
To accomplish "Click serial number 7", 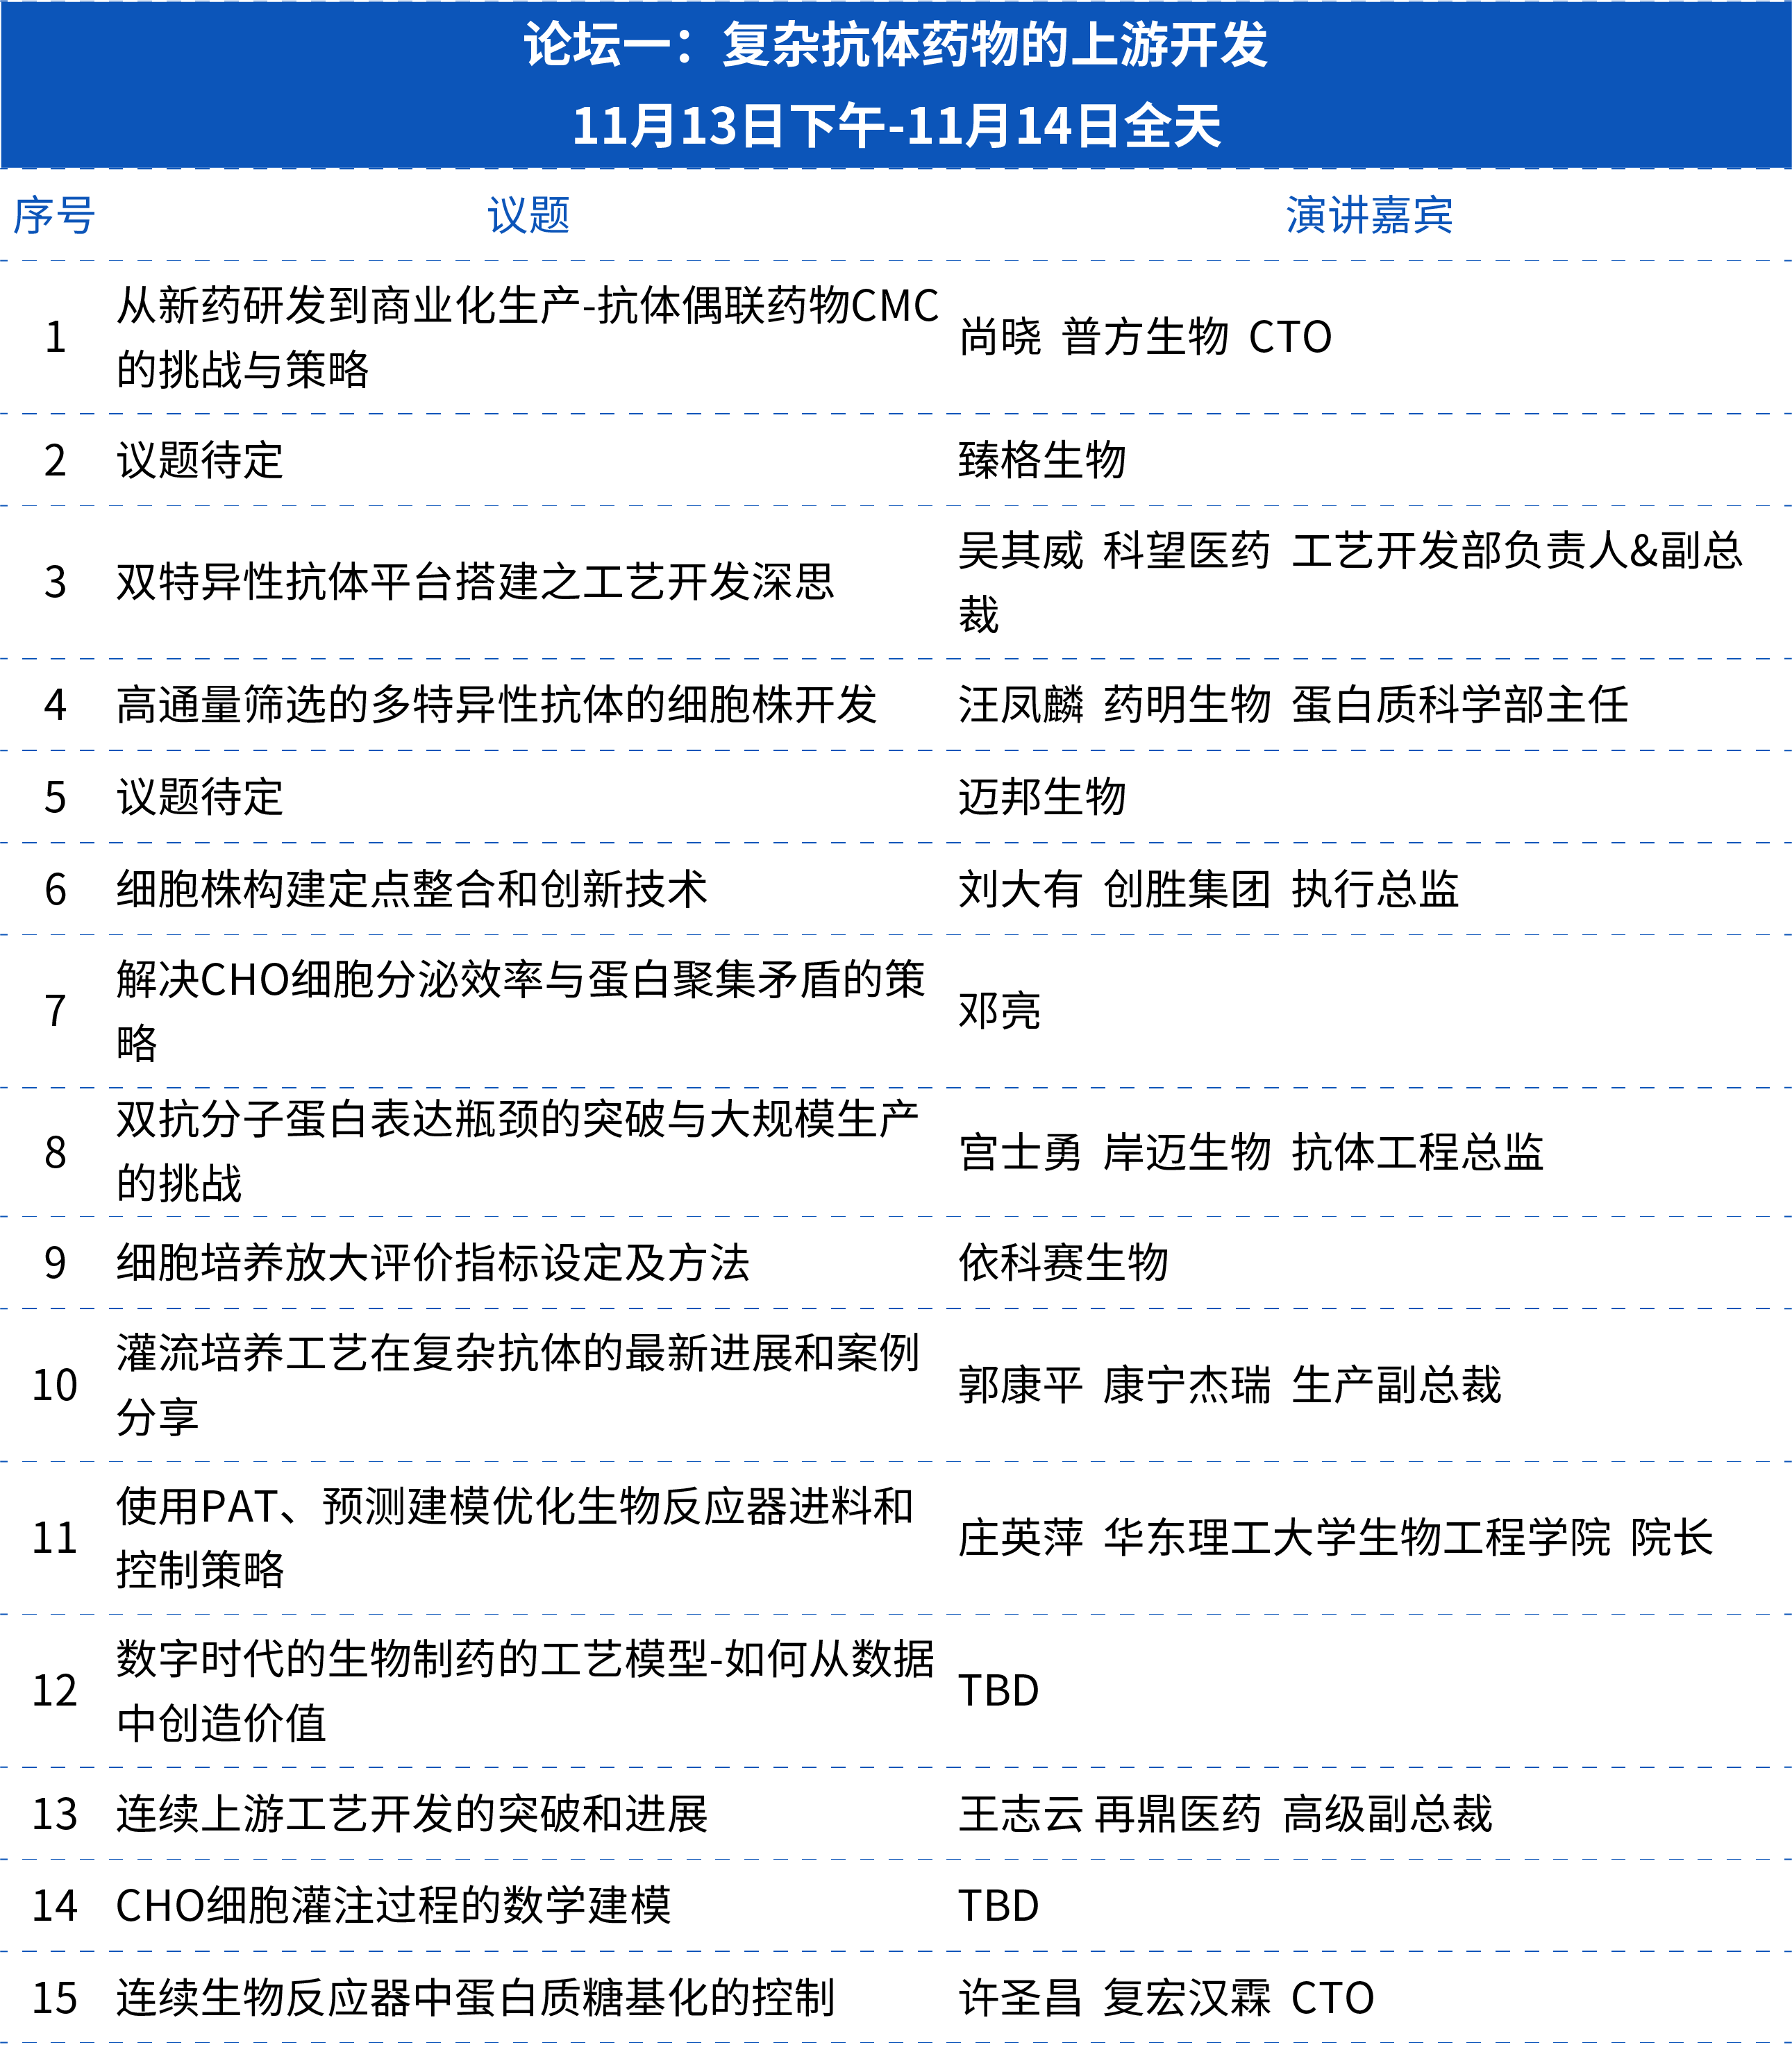I will click(x=56, y=1011).
